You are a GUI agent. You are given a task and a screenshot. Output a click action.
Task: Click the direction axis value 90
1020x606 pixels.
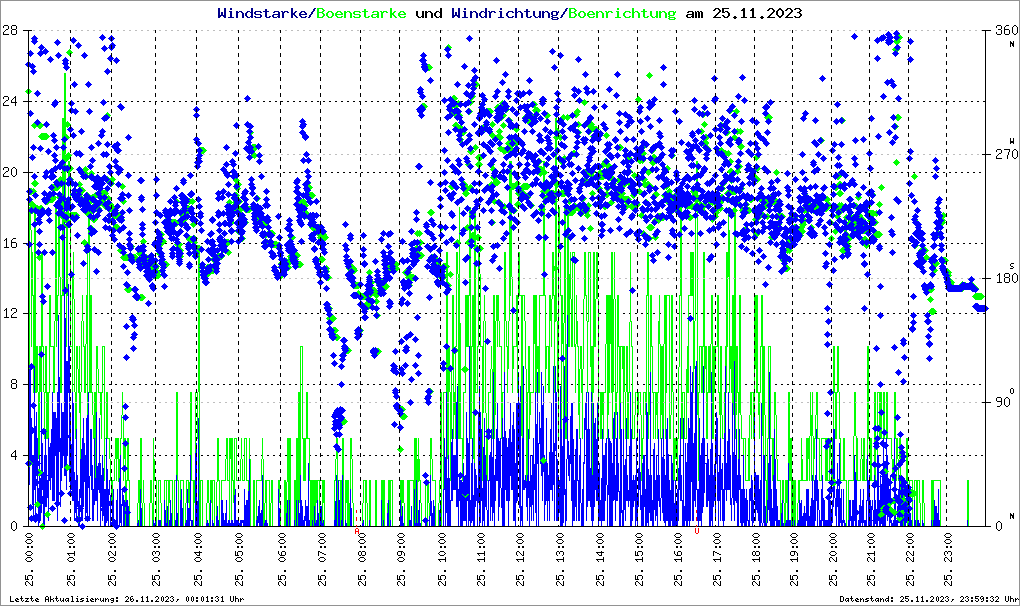(x=1004, y=402)
